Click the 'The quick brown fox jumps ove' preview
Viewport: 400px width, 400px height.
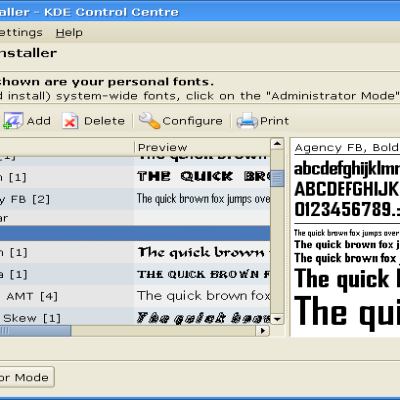203,199
